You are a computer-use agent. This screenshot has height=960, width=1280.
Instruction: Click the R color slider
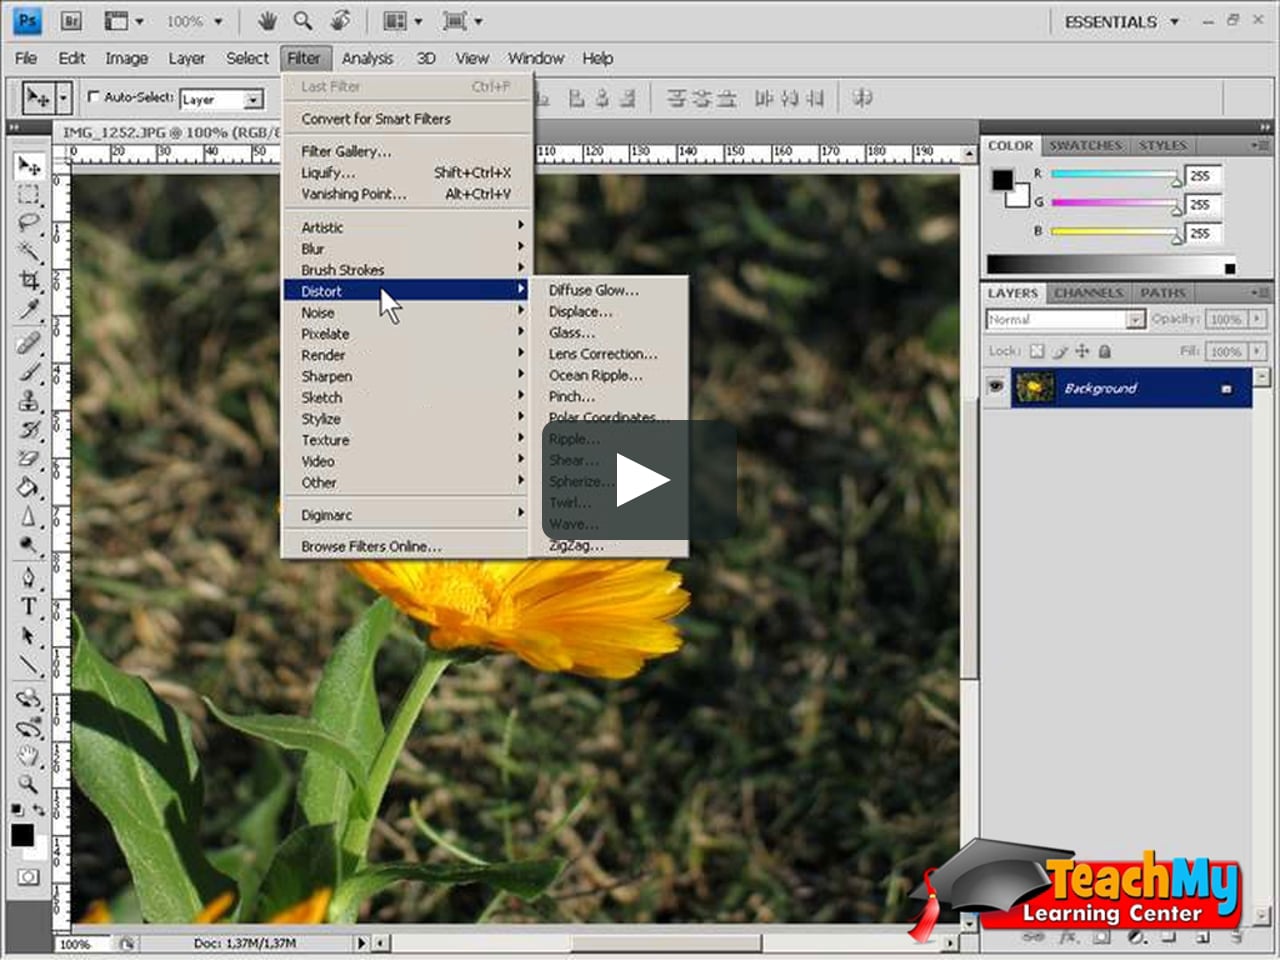(1115, 174)
